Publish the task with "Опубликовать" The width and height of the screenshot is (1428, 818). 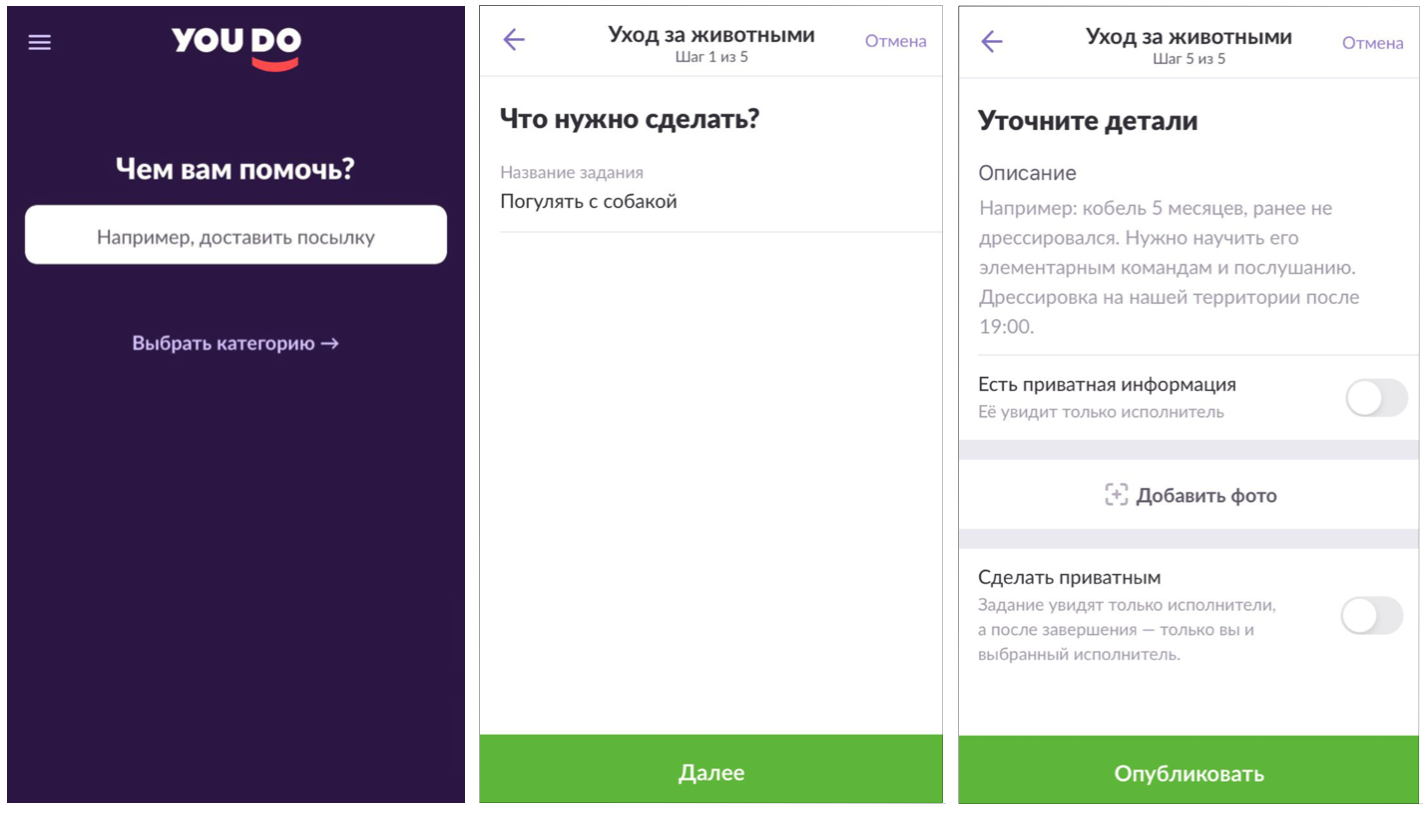1189,773
